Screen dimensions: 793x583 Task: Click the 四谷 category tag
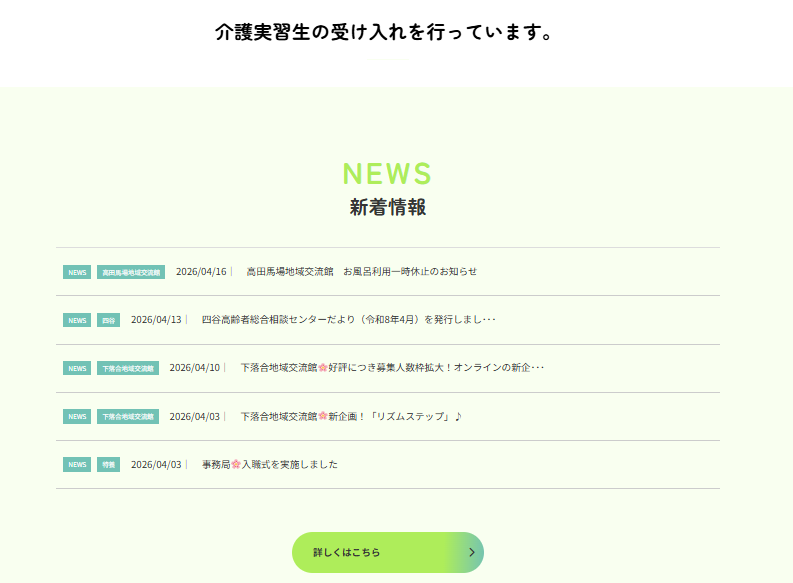[108, 320]
